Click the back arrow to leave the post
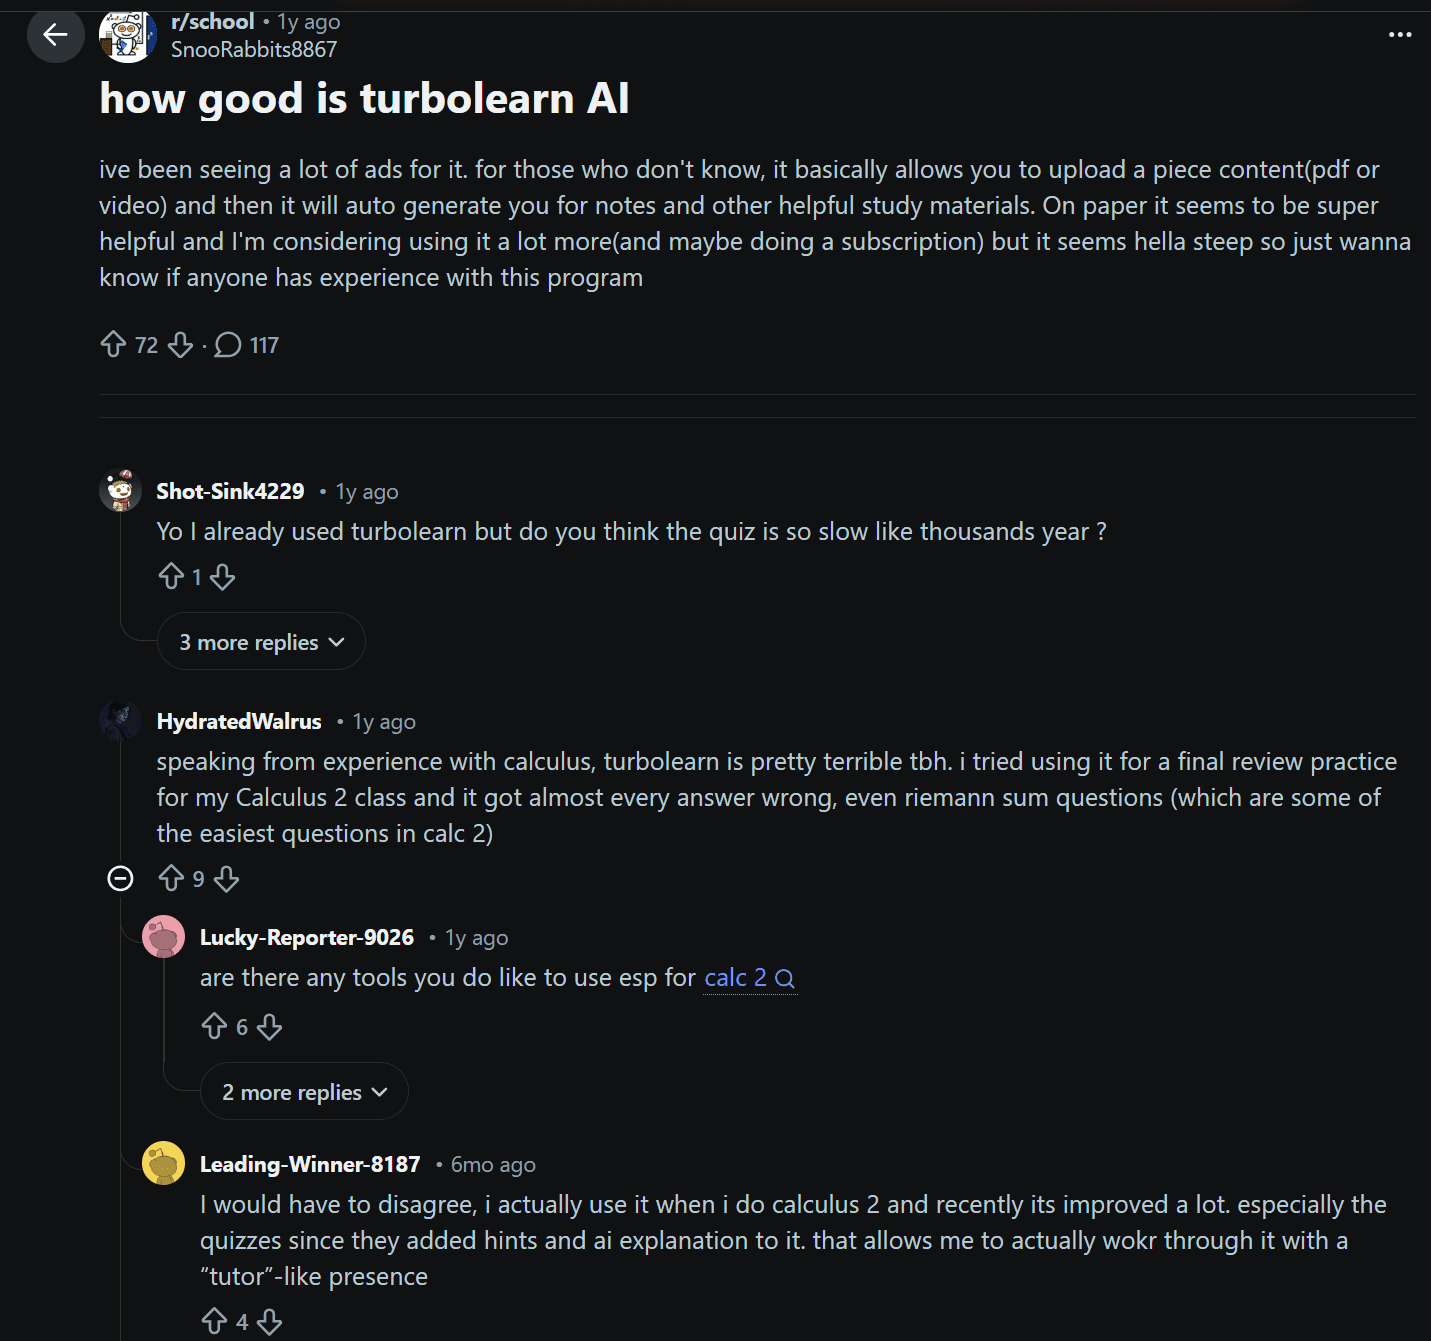Viewport: 1431px width, 1341px height. pyautogui.click(x=55, y=35)
